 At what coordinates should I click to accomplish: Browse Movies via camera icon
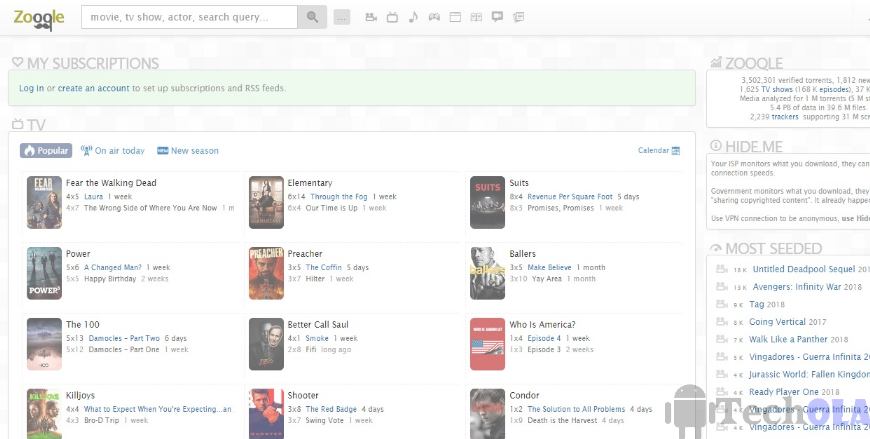coord(371,17)
